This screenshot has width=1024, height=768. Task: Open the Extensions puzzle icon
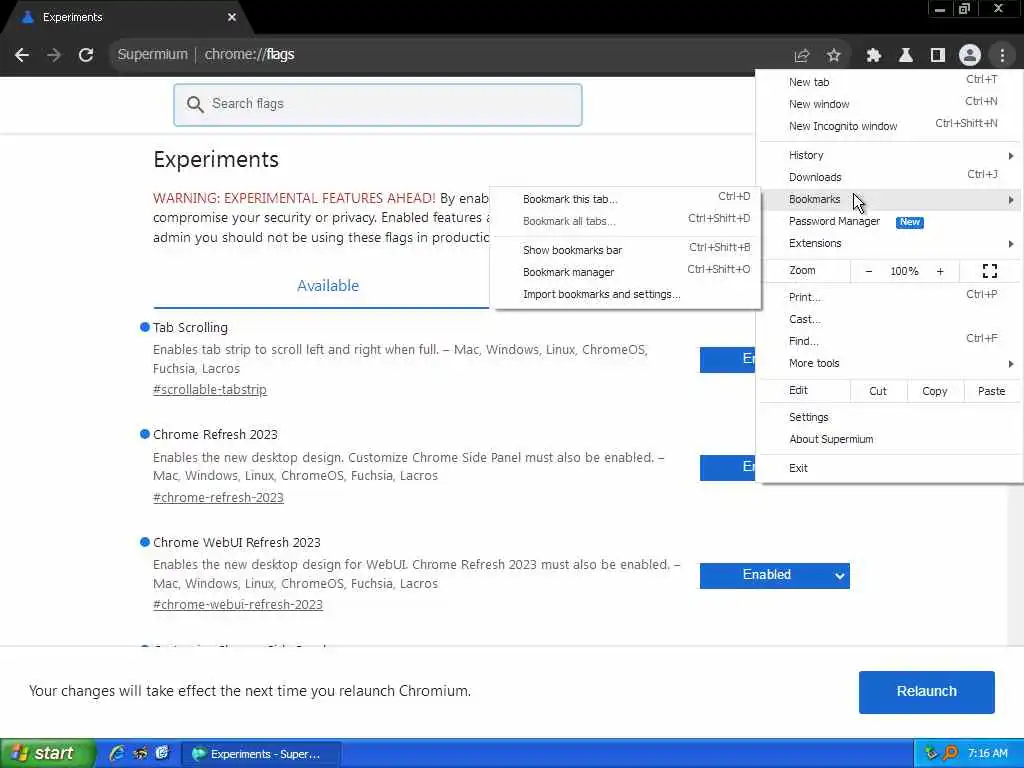tap(873, 56)
